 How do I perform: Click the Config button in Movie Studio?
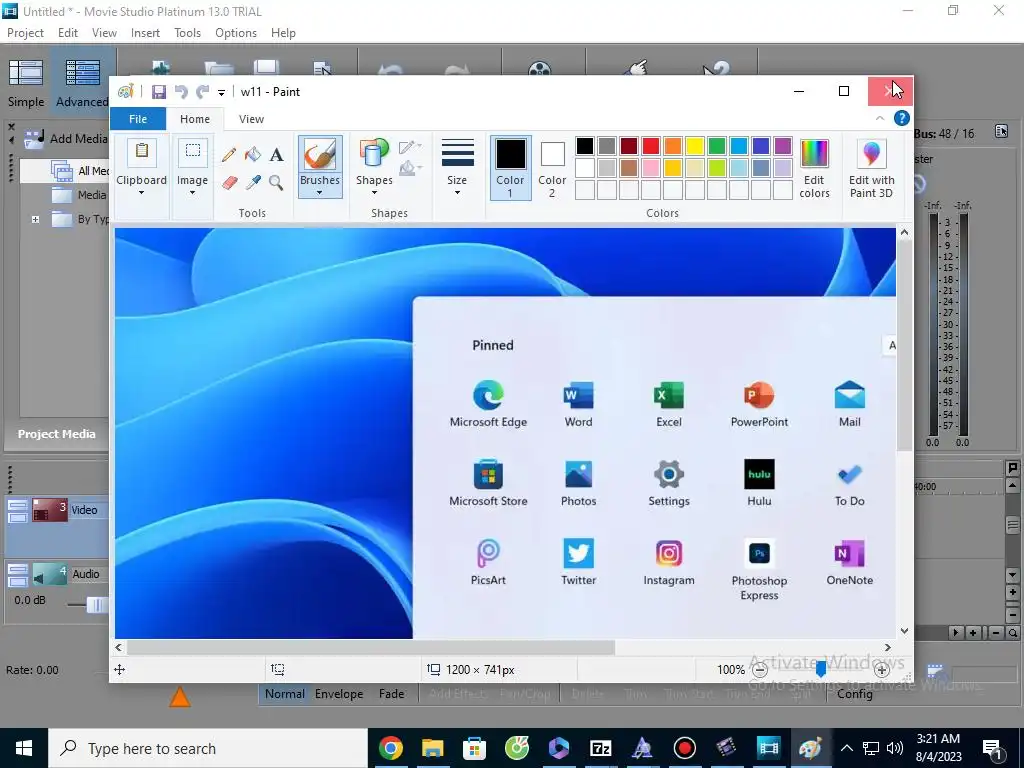point(854,694)
